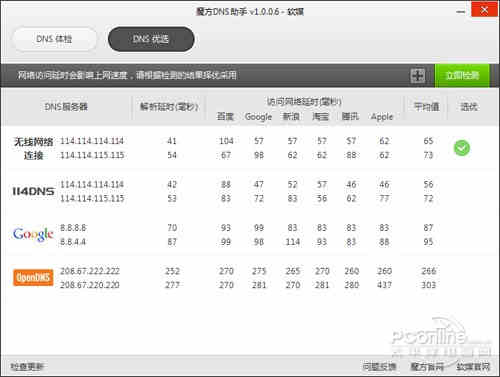
Task: Click the OpenDNS orange logo
Action: pos(33,278)
